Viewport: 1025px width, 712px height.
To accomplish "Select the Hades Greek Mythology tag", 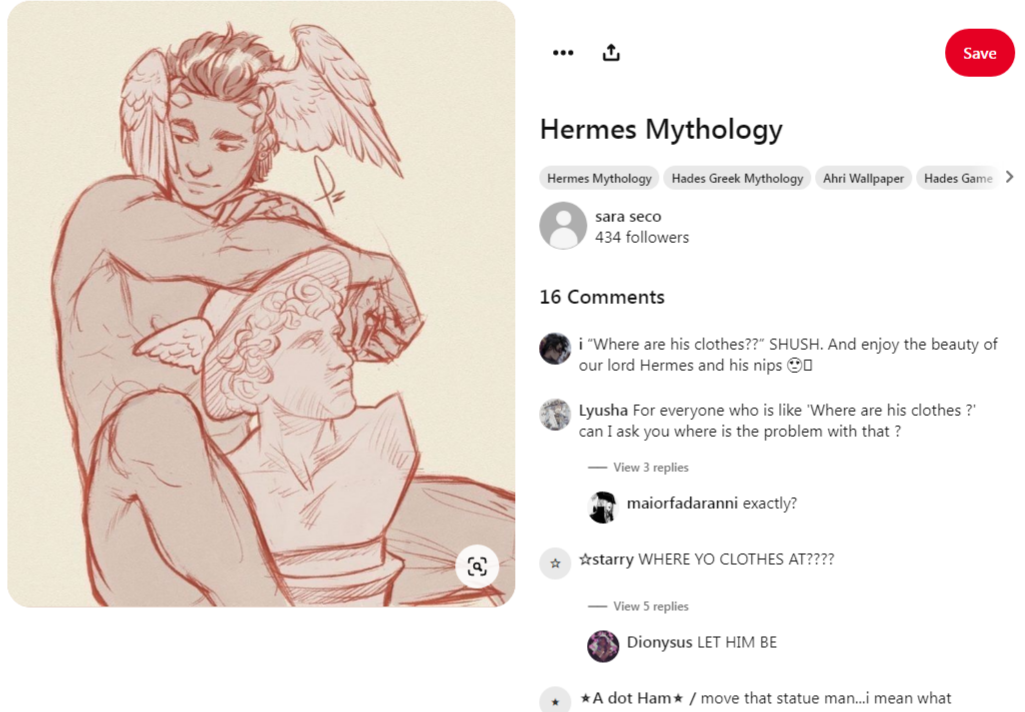I will [x=737, y=178].
